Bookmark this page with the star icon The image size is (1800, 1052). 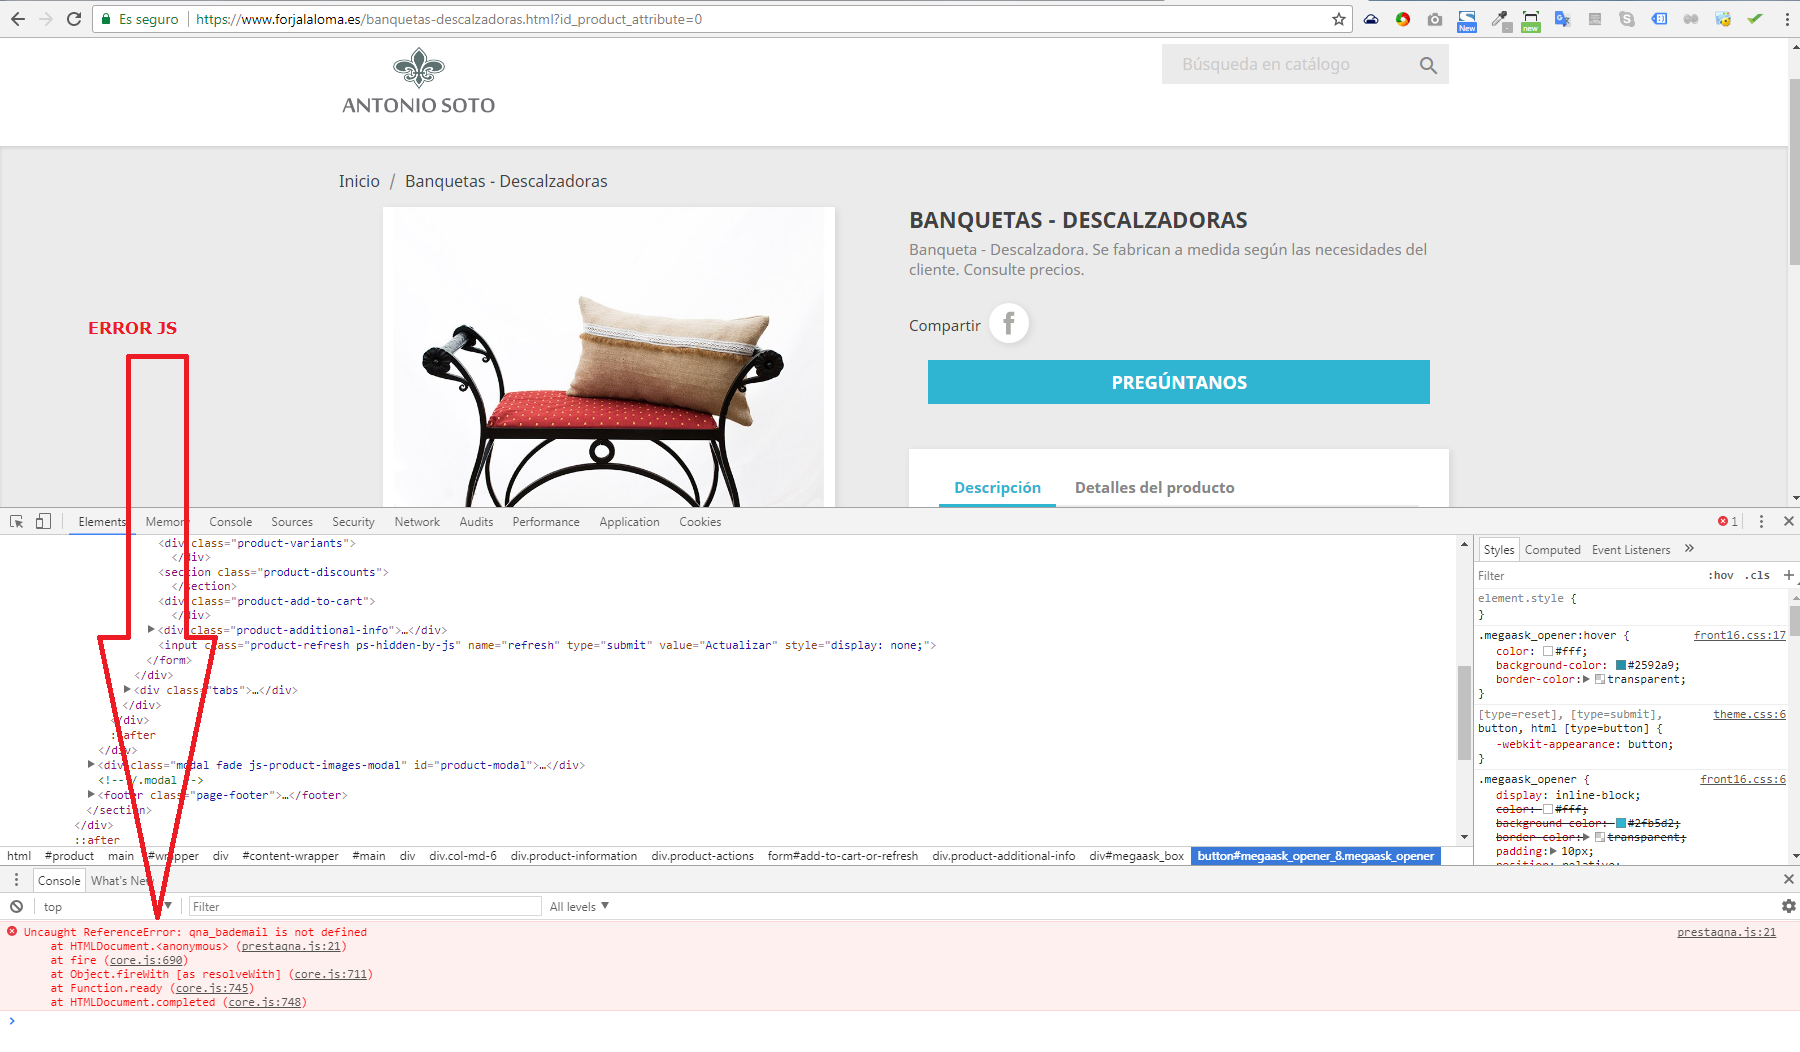(1339, 19)
